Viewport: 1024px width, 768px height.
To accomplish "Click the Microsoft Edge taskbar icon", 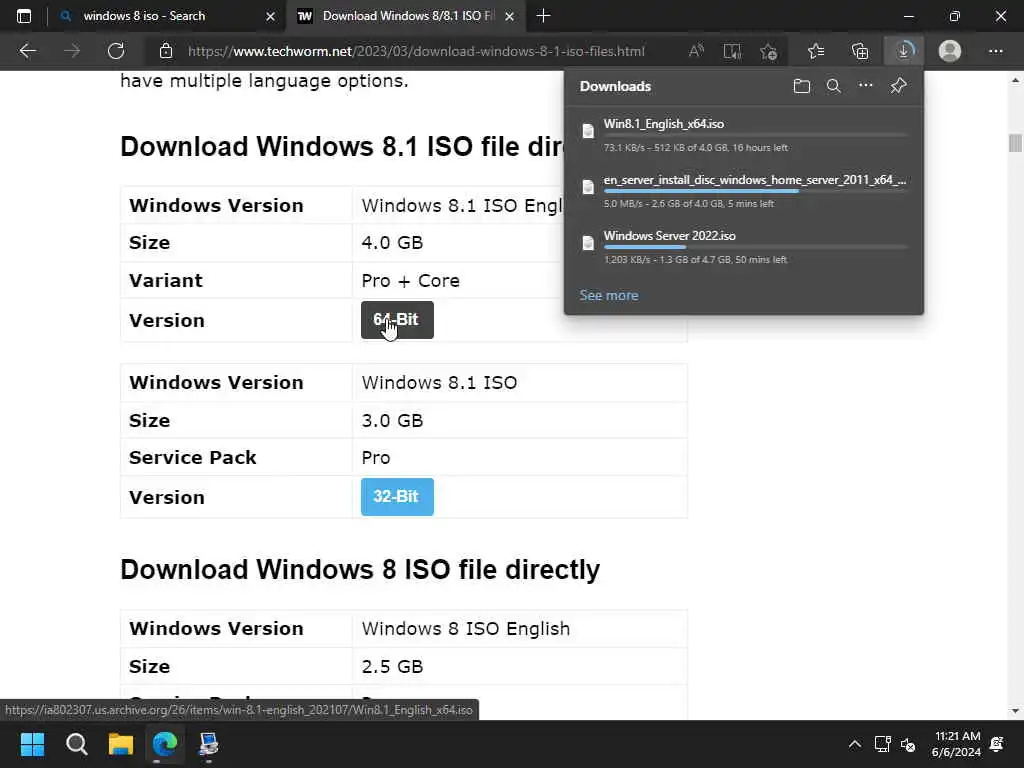I will pyautogui.click(x=165, y=744).
